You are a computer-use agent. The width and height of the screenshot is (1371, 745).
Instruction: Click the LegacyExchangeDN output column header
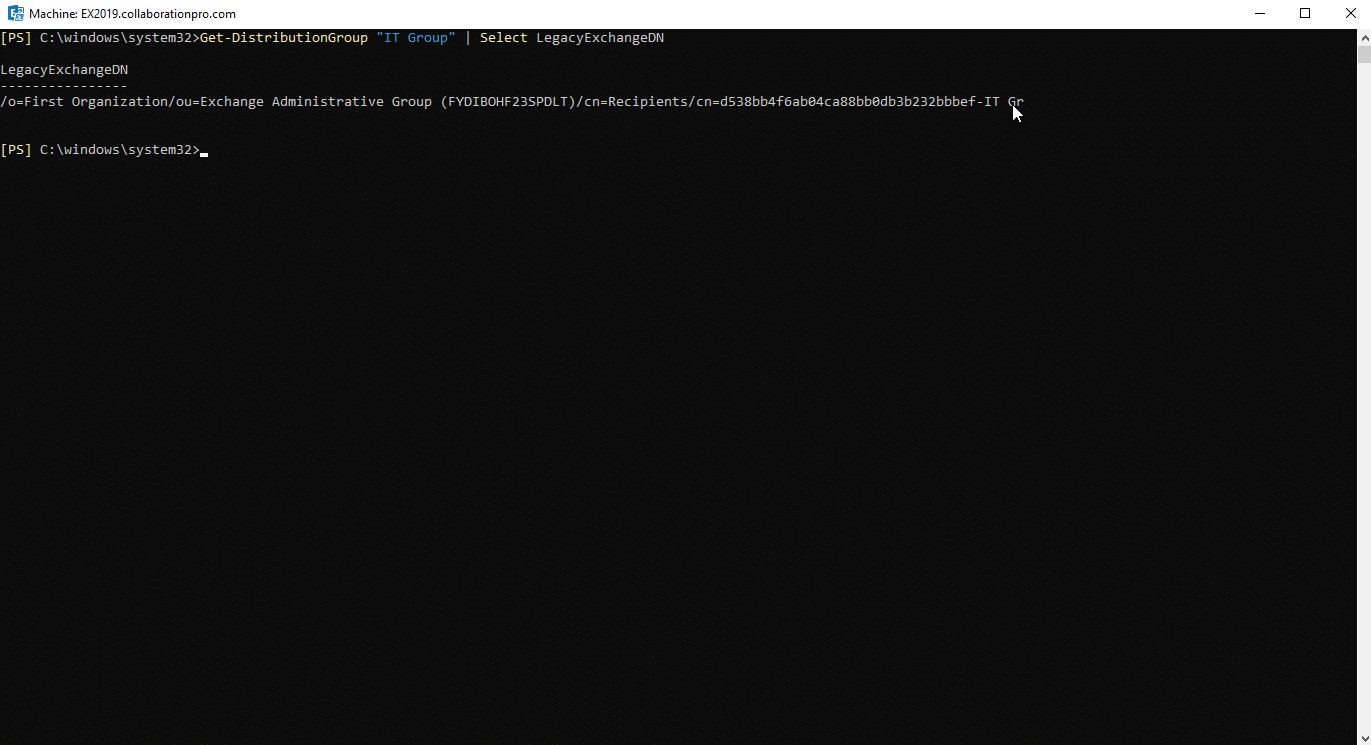tap(64, 69)
